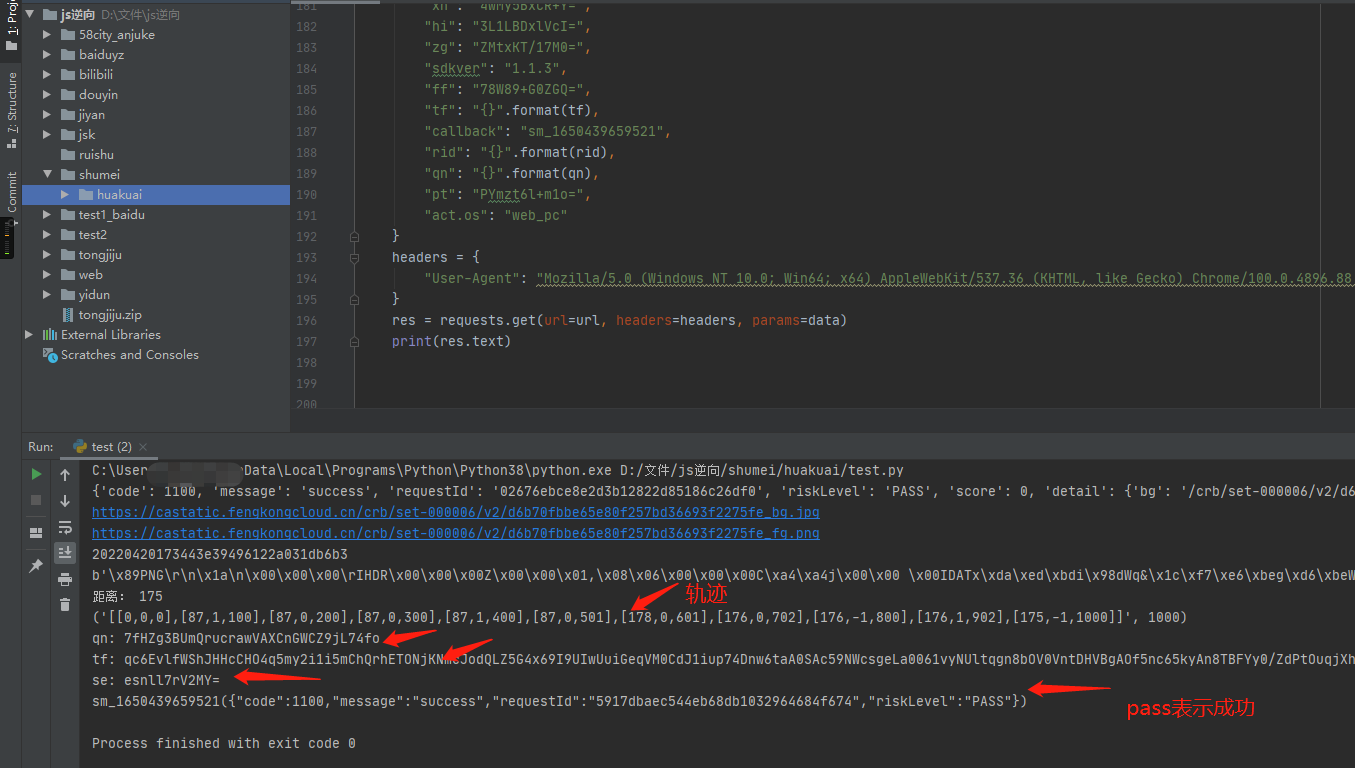
Task: Open the d6b70f...2275fe_fg.png link
Action: (x=456, y=533)
